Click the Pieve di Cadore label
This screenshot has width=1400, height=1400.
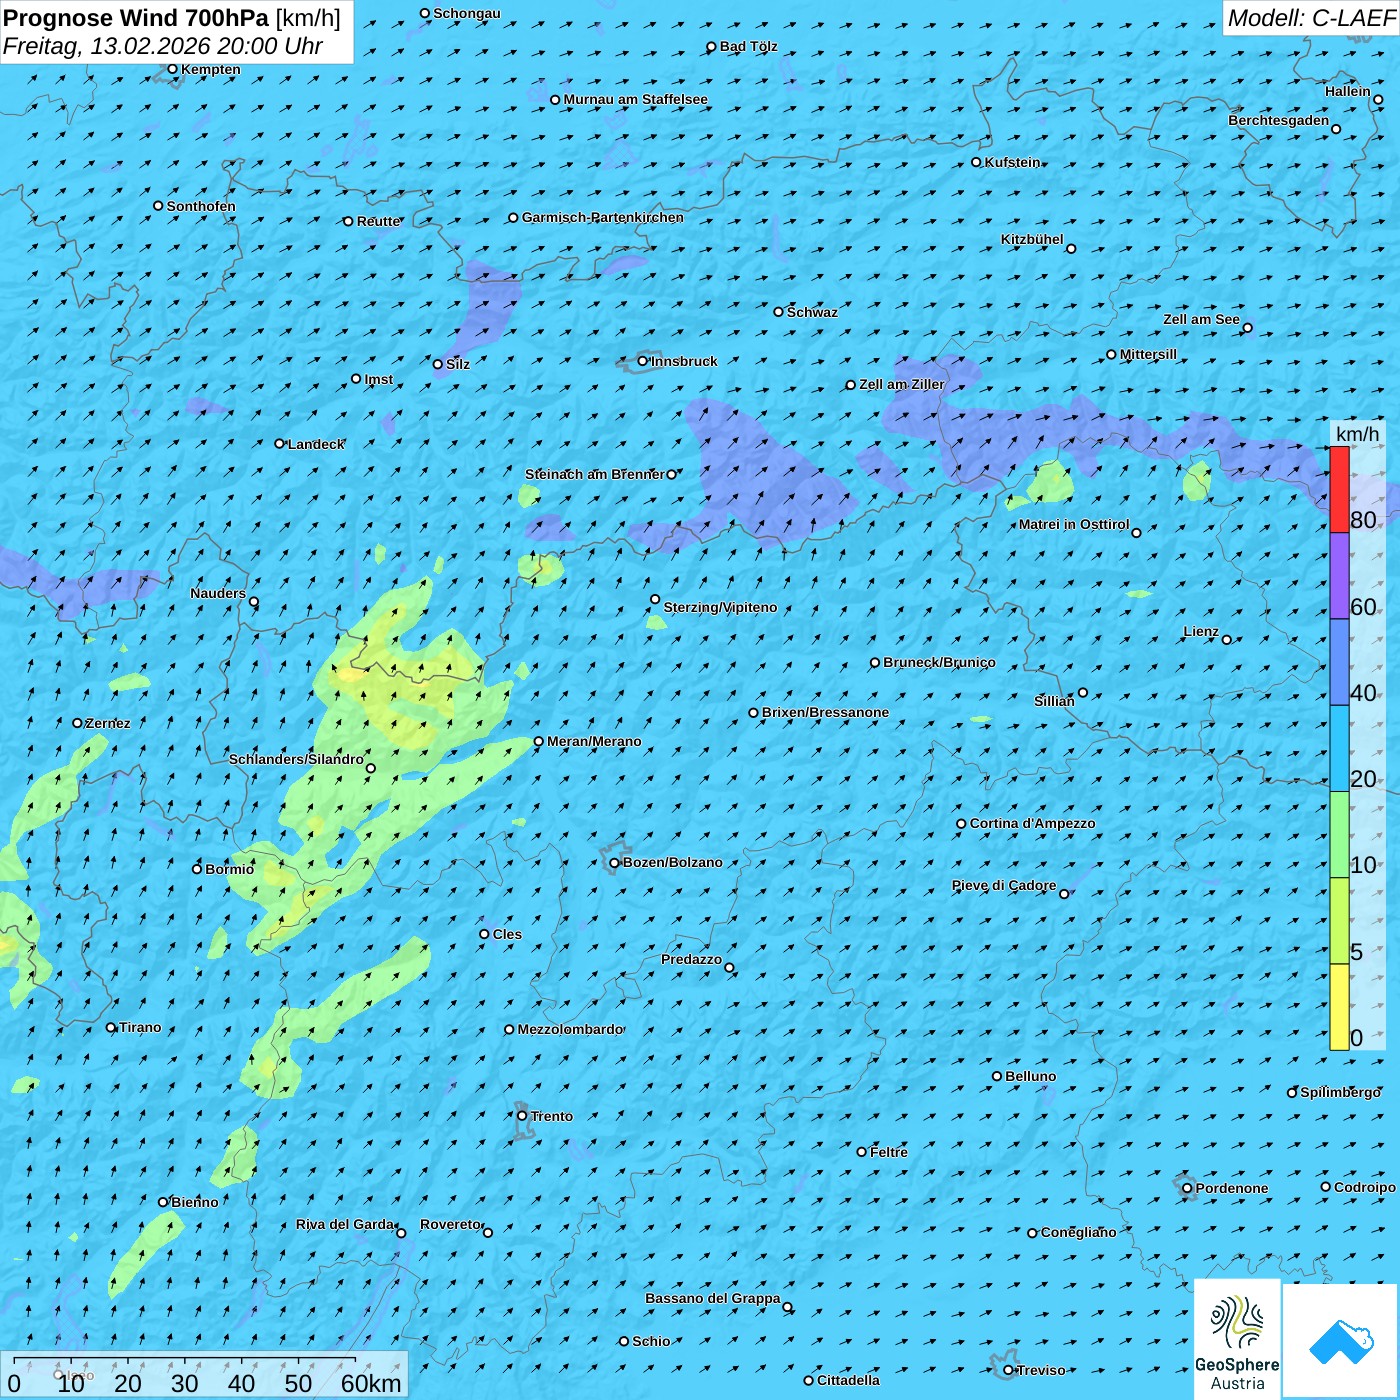(1004, 885)
